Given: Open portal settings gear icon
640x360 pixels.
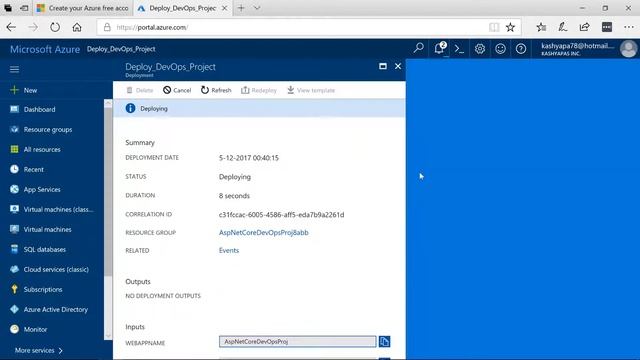Looking at the screenshot, I should (480, 49).
